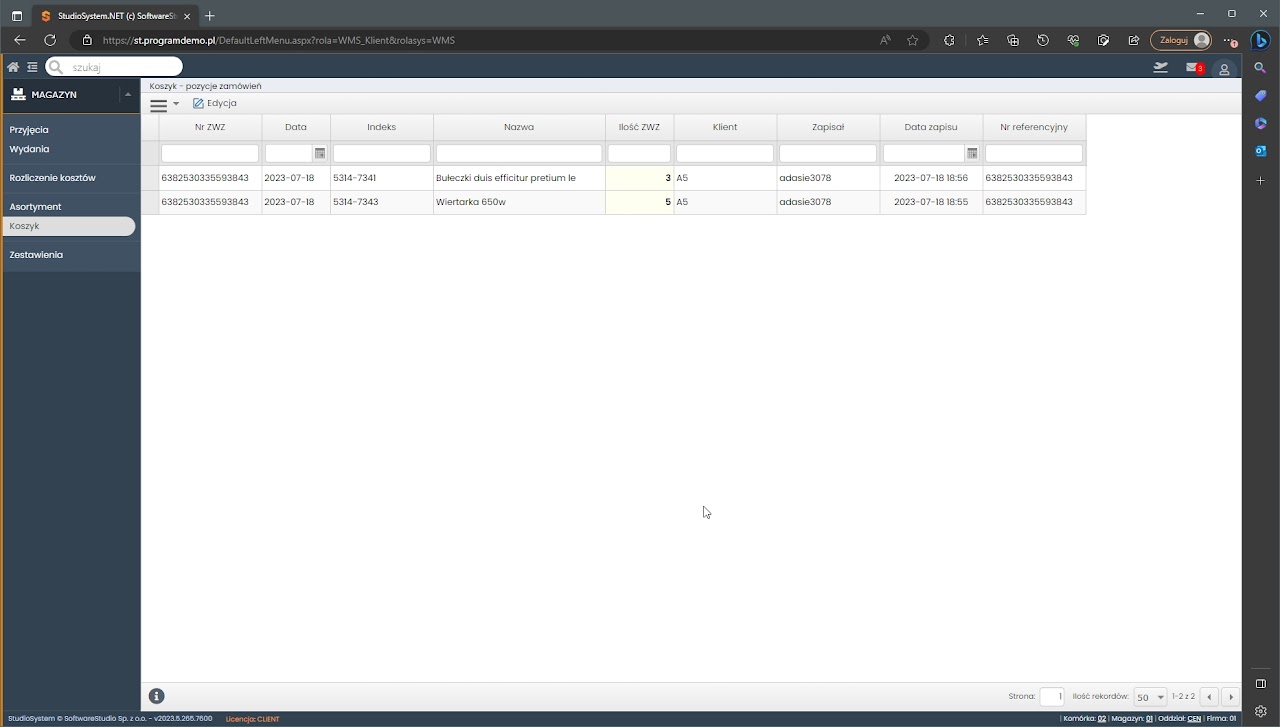The width and height of the screenshot is (1280, 727).
Task: Open messages envelope with 3 notifications
Action: 1193,68
